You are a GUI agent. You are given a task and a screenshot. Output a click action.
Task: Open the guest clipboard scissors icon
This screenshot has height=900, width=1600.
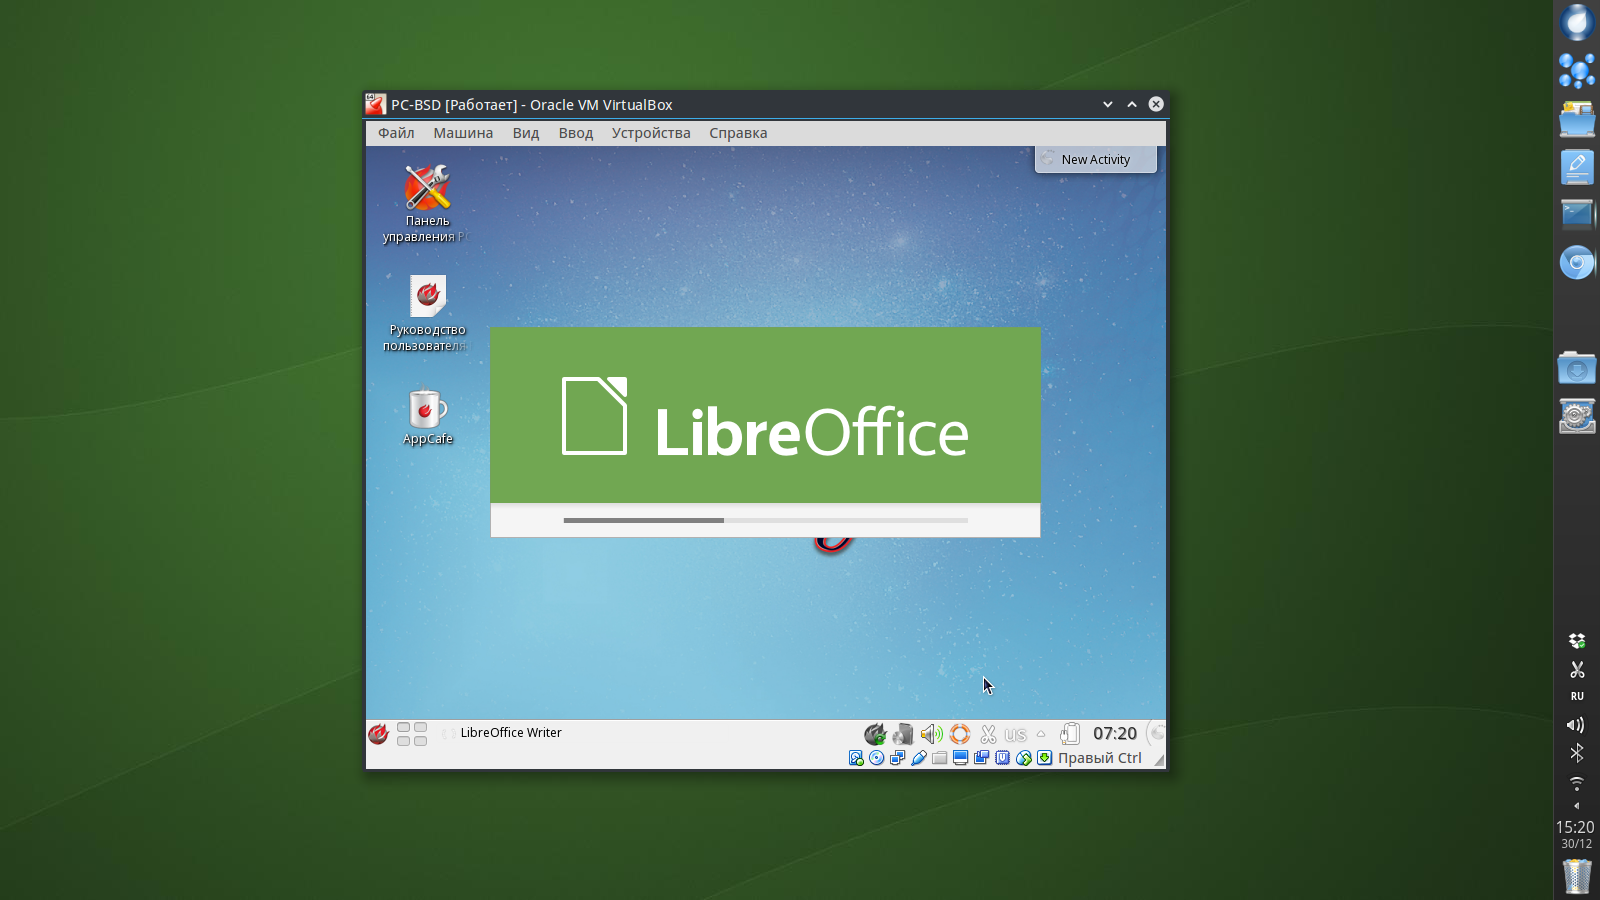pos(988,734)
